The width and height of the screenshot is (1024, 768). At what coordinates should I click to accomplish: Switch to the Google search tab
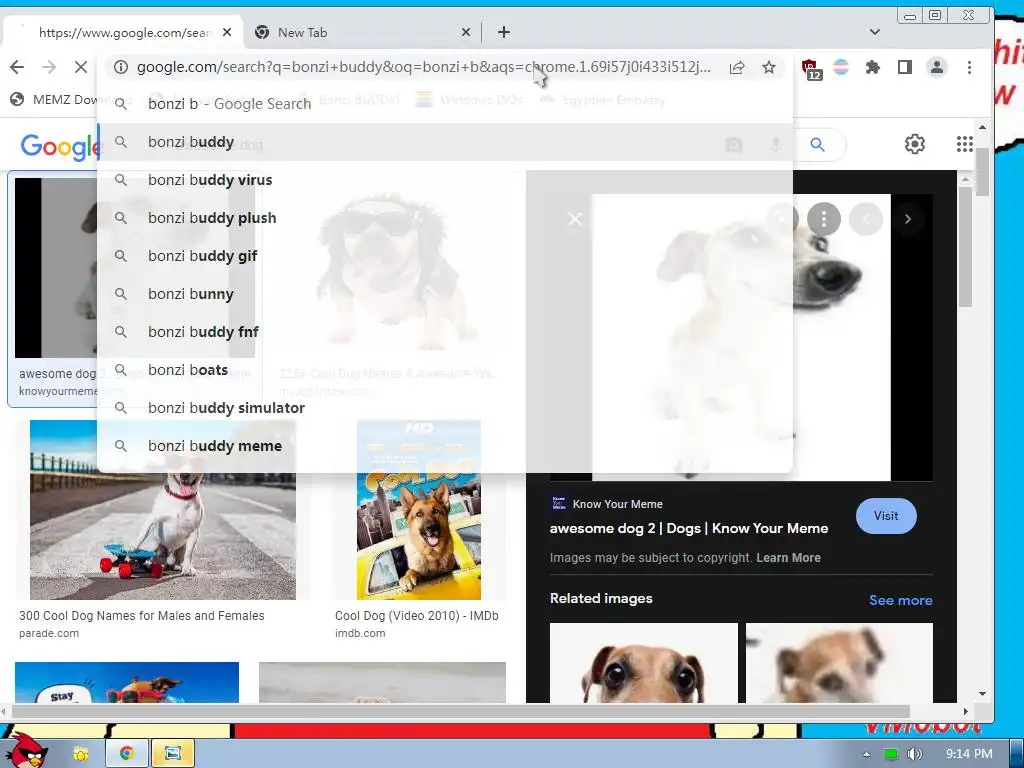pyautogui.click(x=122, y=32)
